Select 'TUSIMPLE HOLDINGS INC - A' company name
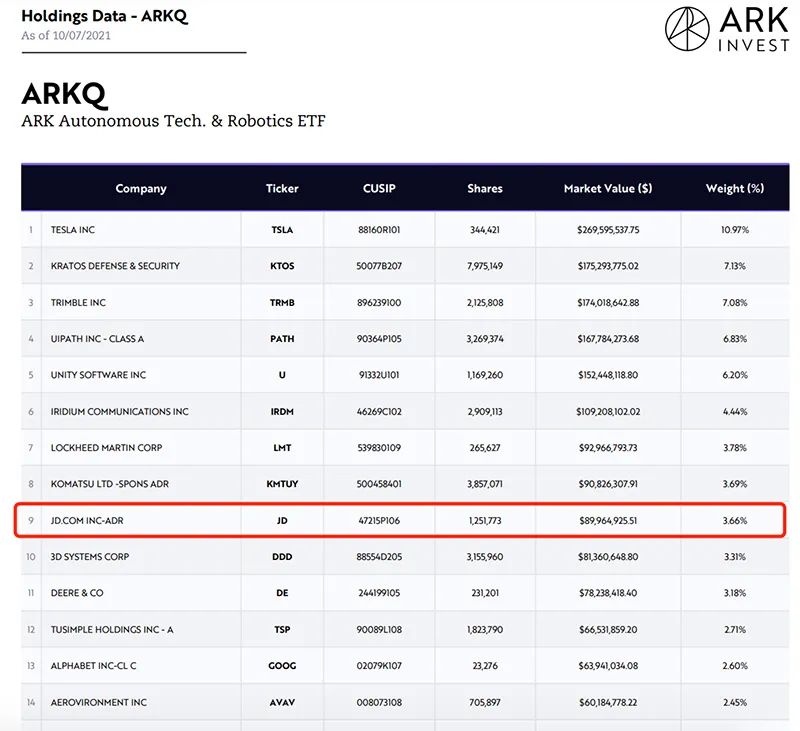The image size is (800, 731). 112,630
